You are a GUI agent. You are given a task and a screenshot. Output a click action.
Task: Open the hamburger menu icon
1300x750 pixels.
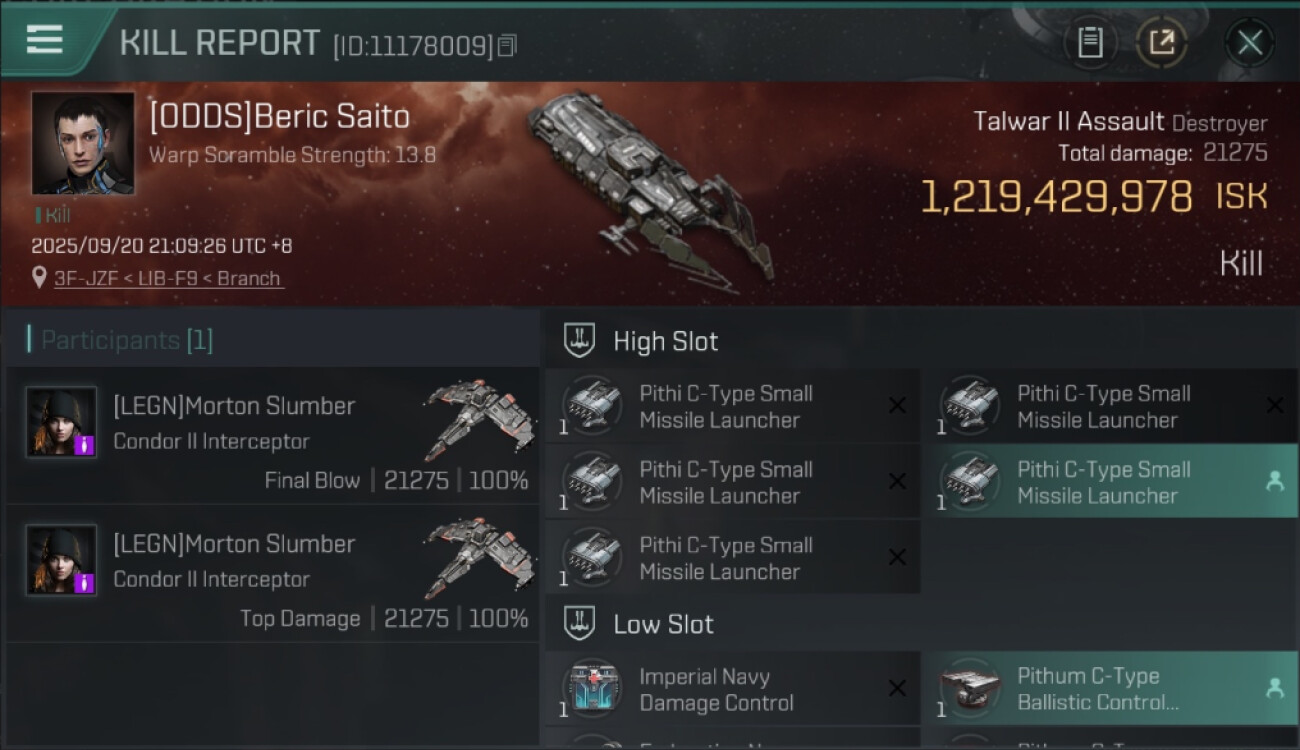point(45,40)
